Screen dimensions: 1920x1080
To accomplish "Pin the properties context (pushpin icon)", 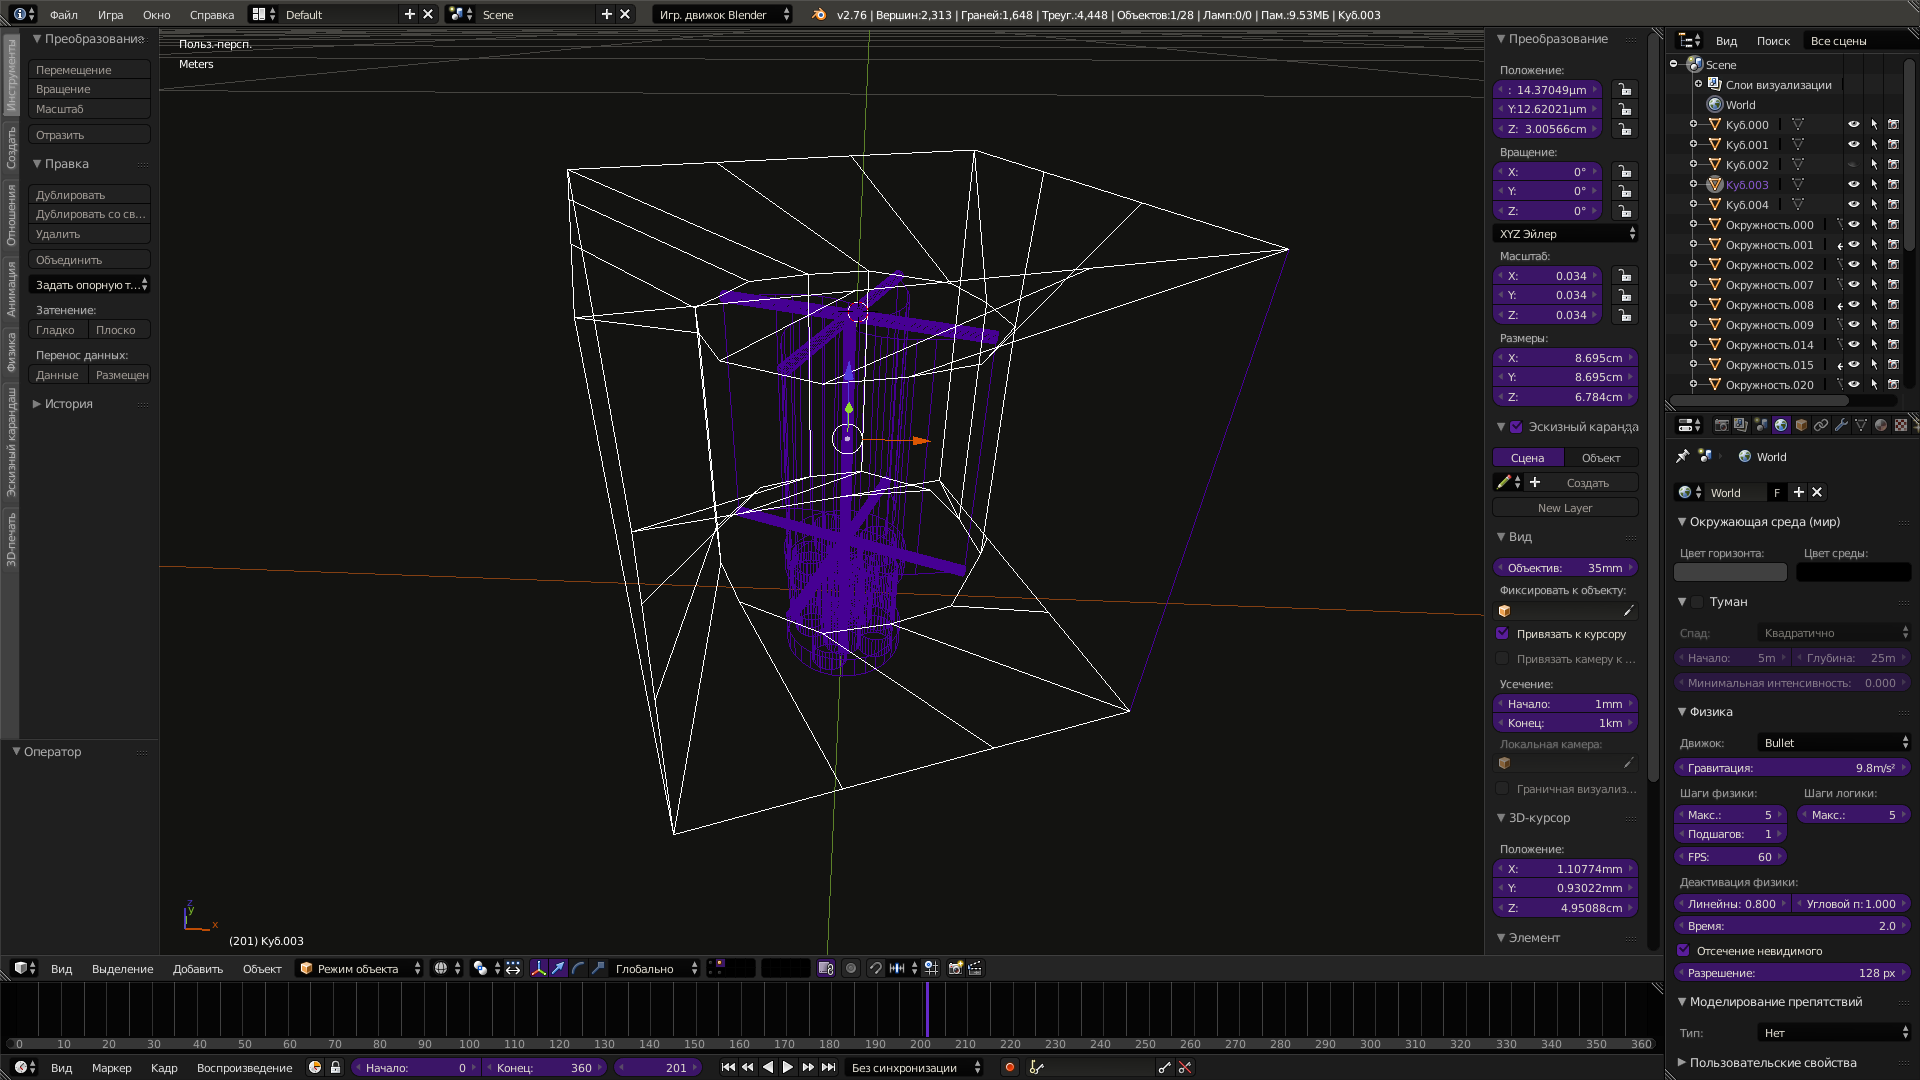I will pos(1681,456).
